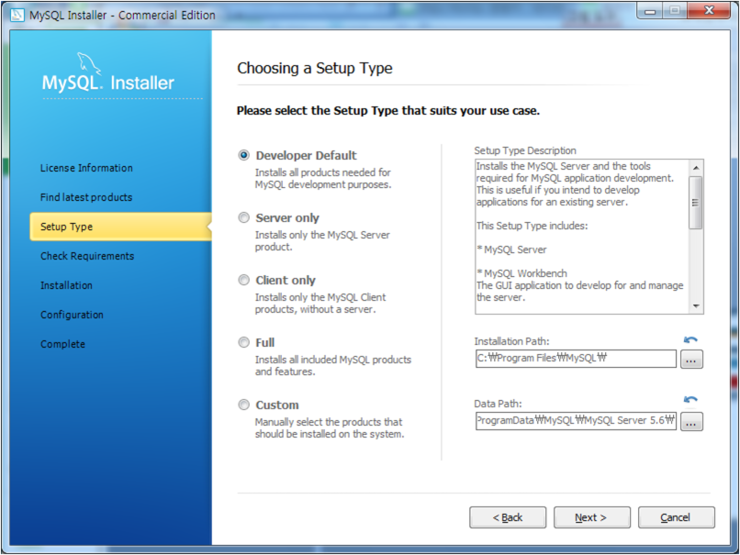Click the 'Choosing a Setup Type' heading
This screenshot has width=740, height=555.
point(315,68)
